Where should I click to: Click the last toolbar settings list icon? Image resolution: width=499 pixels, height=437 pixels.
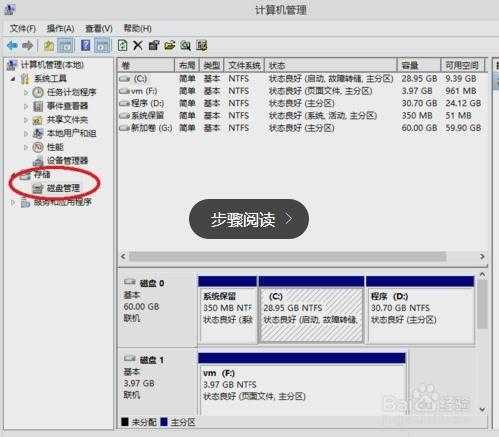click(x=202, y=45)
